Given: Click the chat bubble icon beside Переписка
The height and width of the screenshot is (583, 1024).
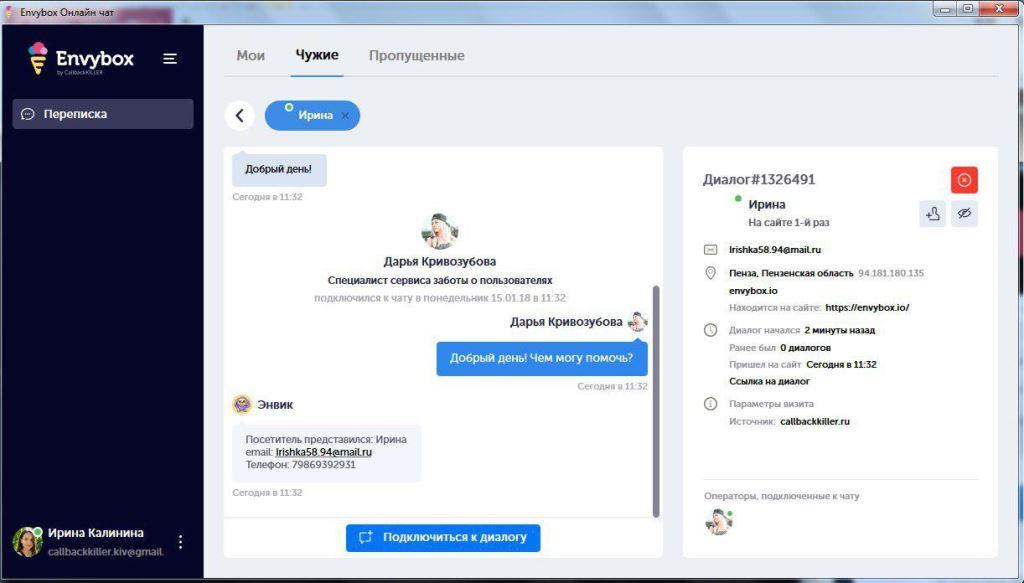Looking at the screenshot, I should click(x=27, y=114).
